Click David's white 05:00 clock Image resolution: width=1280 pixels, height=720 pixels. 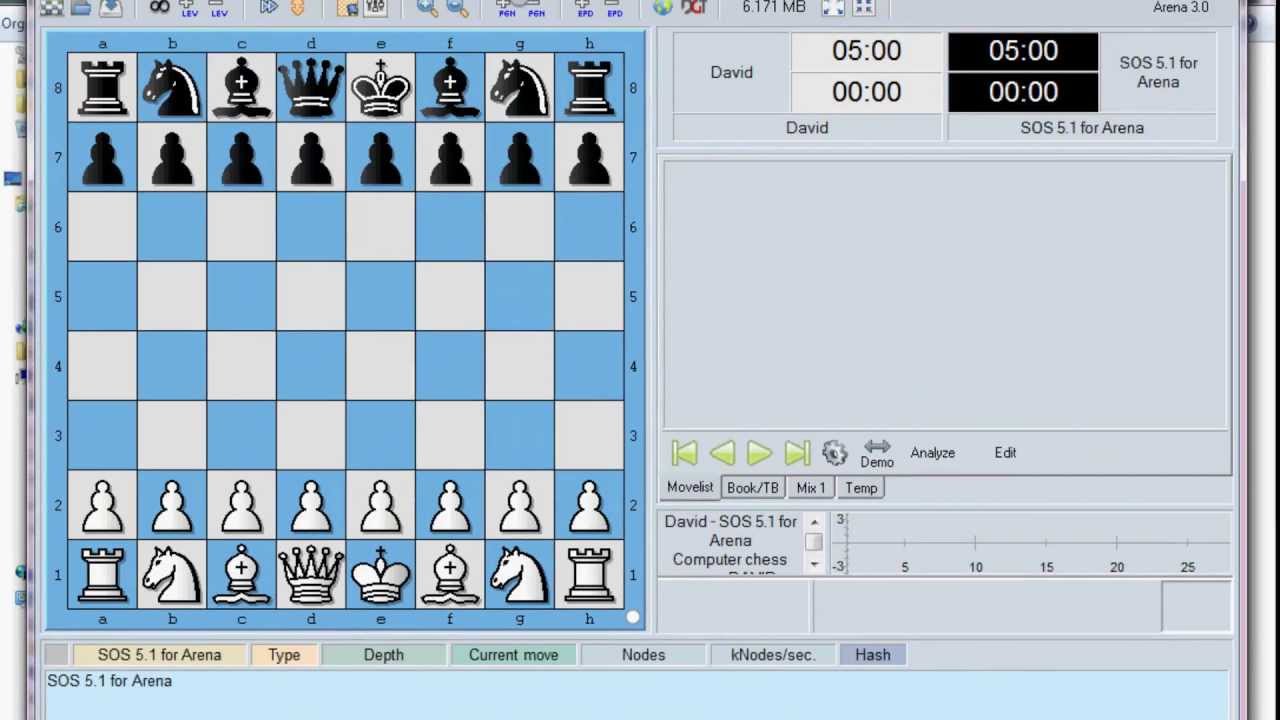click(x=866, y=51)
